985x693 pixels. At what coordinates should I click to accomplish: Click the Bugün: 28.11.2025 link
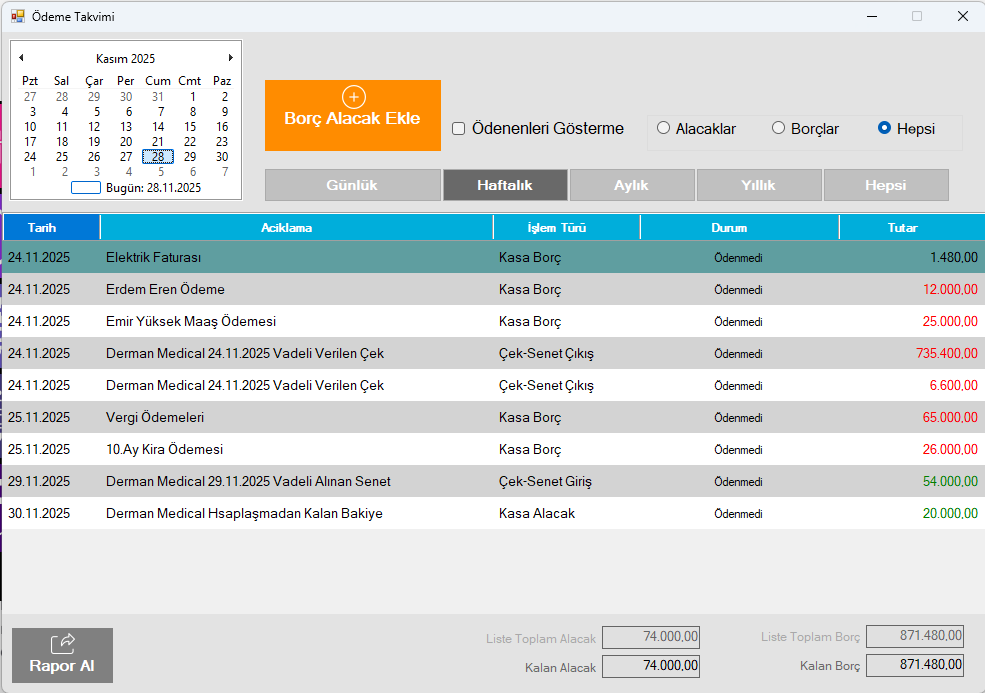(152, 187)
